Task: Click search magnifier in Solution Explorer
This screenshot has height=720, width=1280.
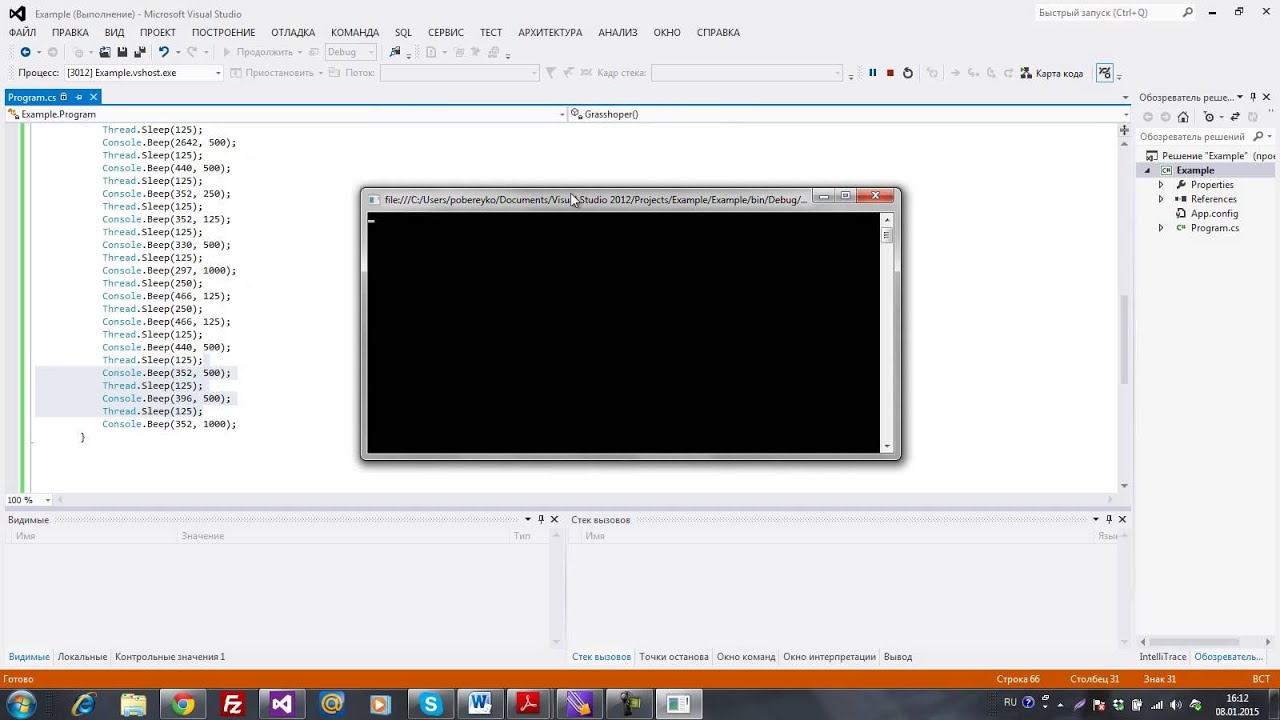Action: point(1259,136)
